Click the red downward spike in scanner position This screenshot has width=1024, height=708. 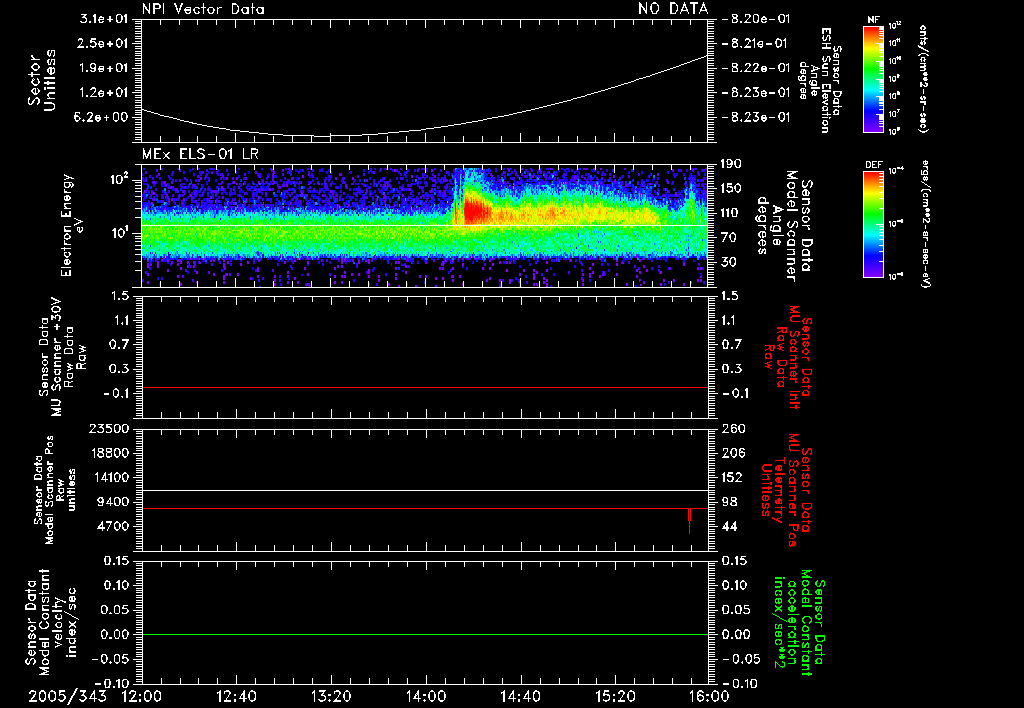(689, 521)
